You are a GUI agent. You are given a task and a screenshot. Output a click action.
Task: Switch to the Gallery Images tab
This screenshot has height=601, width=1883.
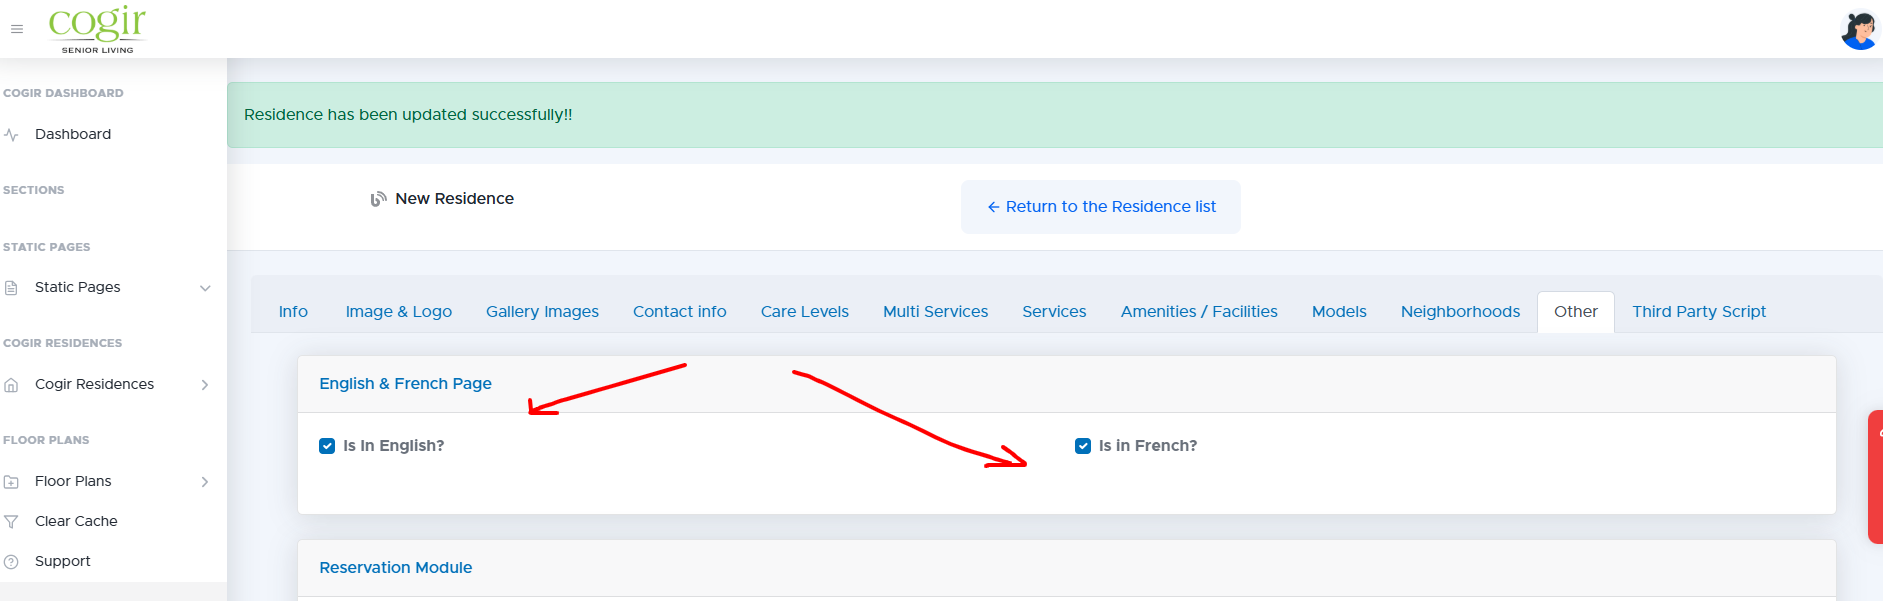542,312
